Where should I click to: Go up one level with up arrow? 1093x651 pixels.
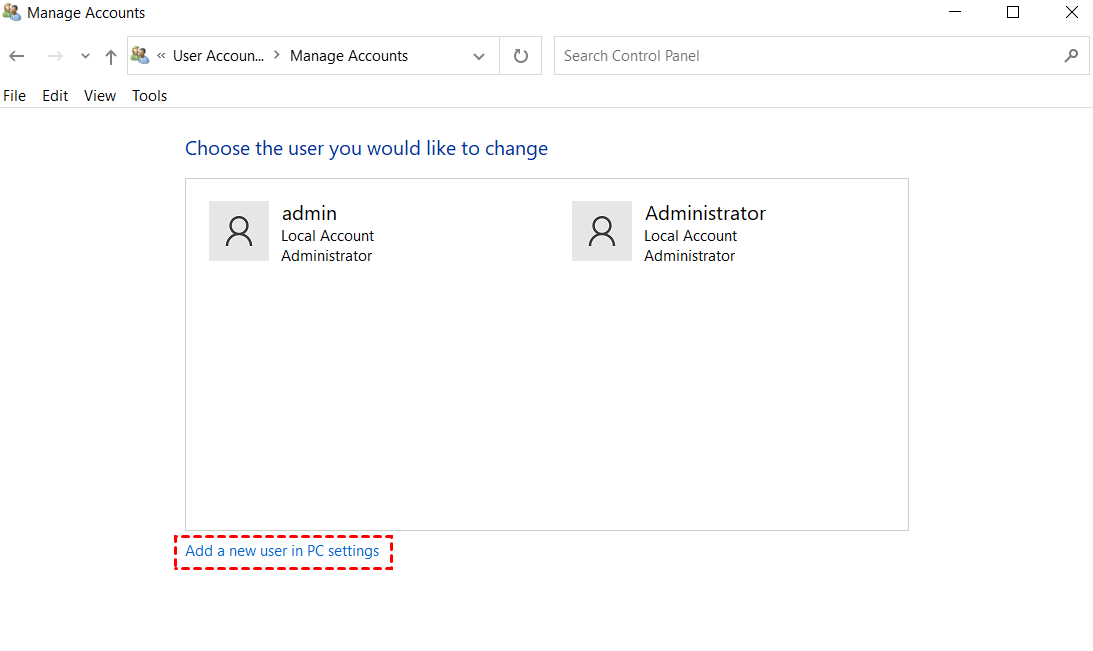pyautogui.click(x=111, y=56)
